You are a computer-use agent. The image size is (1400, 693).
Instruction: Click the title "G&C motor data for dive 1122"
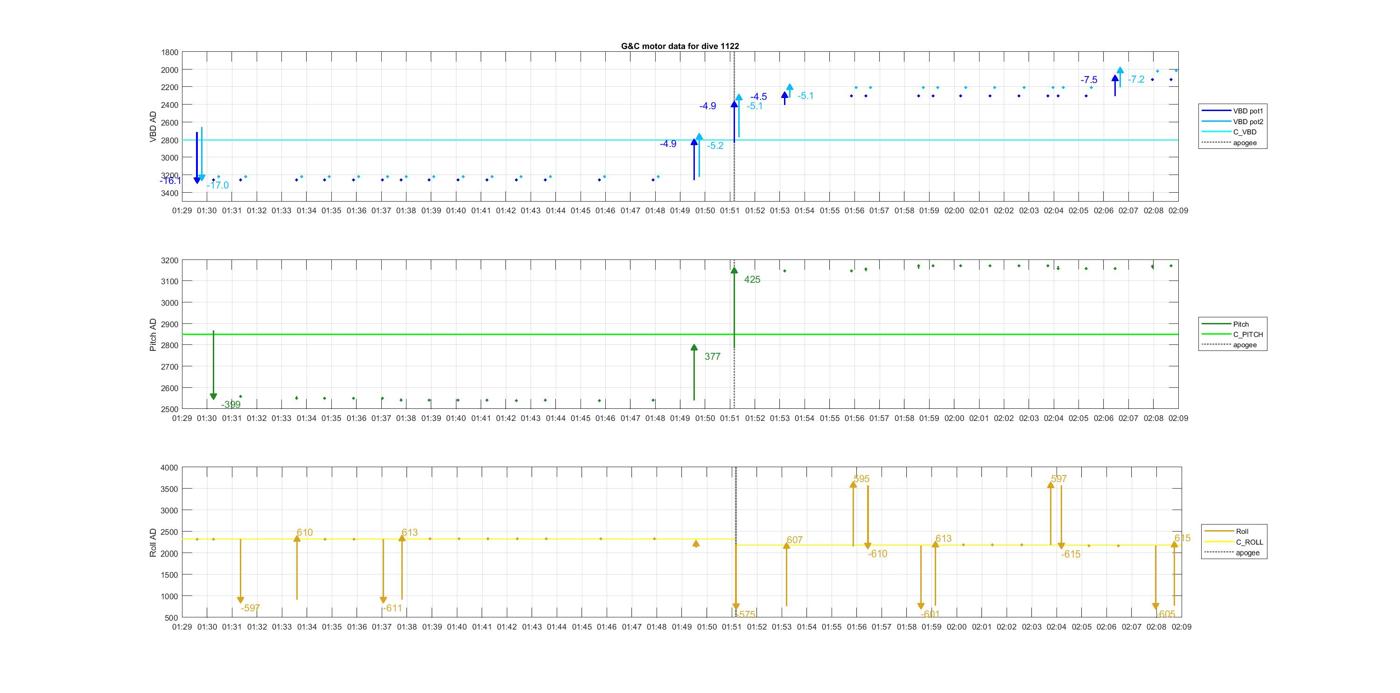[x=680, y=46]
